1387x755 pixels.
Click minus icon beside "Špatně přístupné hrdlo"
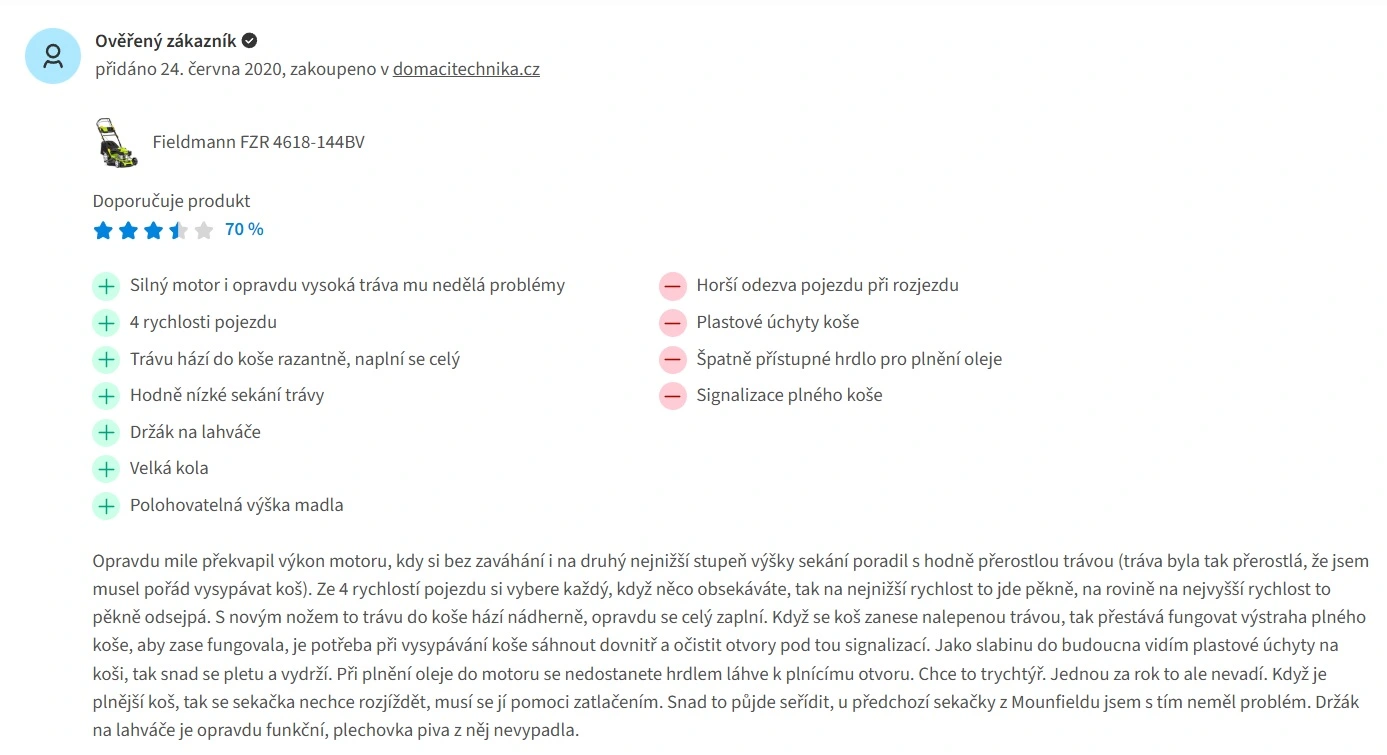tap(673, 359)
